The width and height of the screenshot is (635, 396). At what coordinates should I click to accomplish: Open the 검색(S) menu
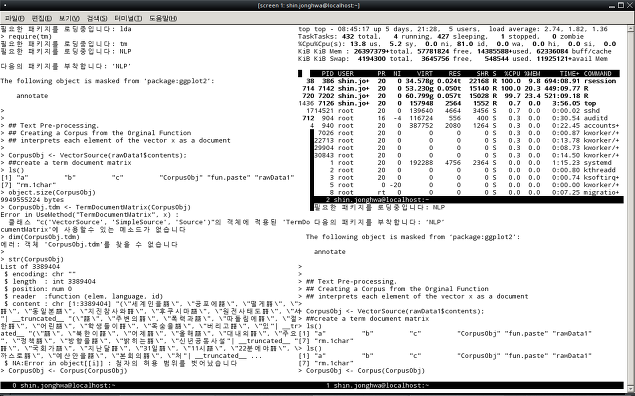(x=97, y=18)
